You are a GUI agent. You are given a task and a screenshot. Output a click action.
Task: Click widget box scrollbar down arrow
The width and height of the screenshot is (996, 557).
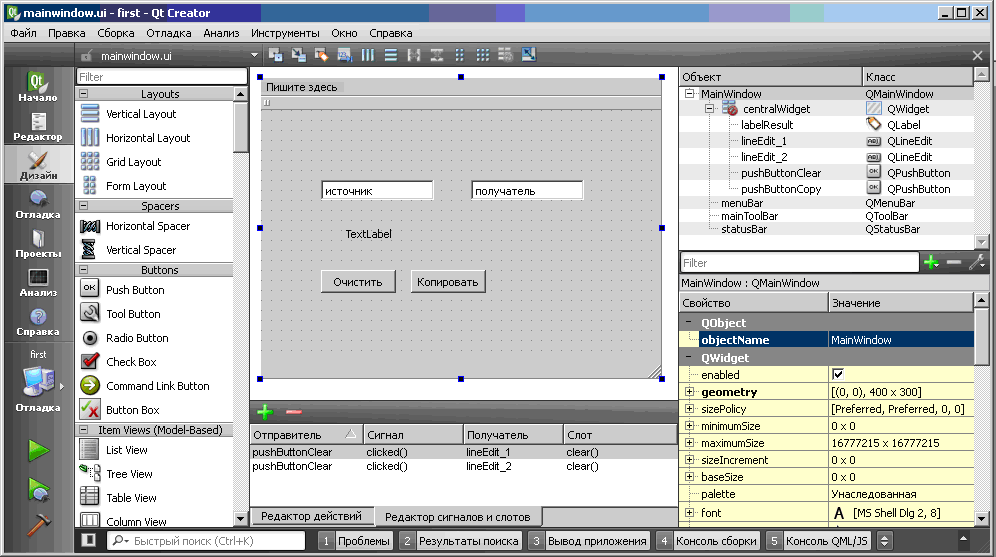tap(241, 518)
